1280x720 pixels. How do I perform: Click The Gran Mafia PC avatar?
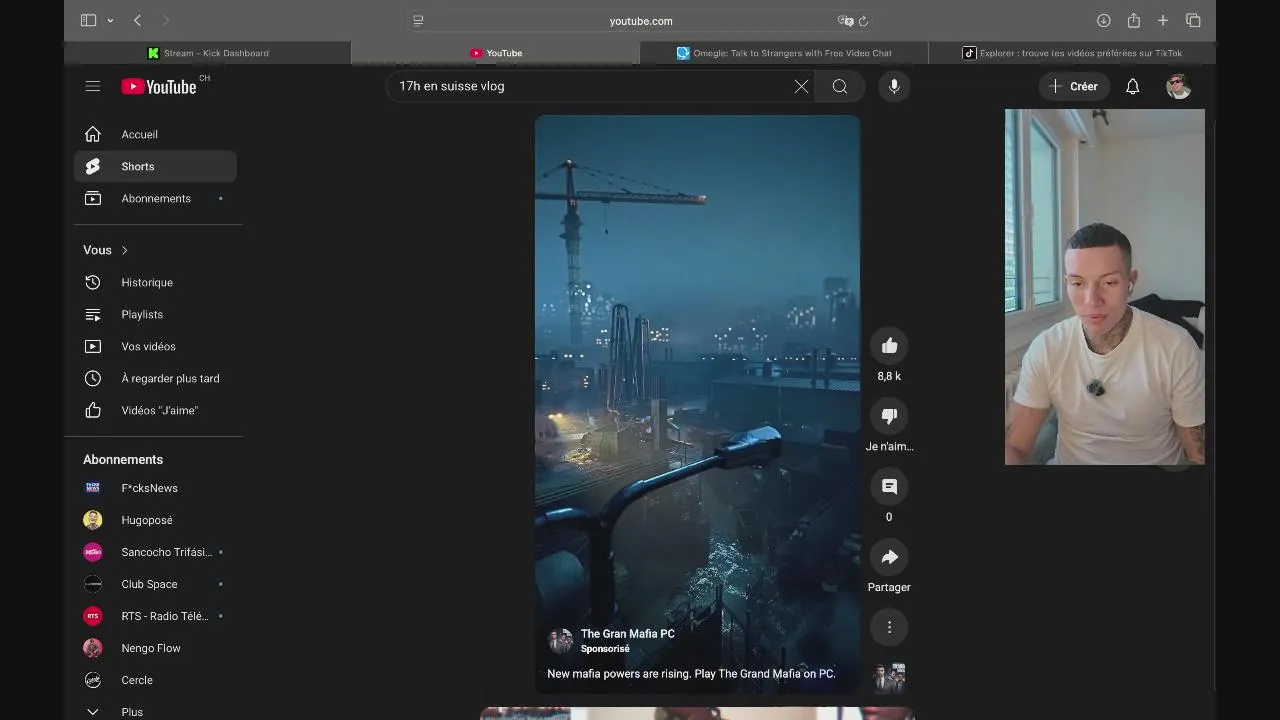tap(561, 641)
